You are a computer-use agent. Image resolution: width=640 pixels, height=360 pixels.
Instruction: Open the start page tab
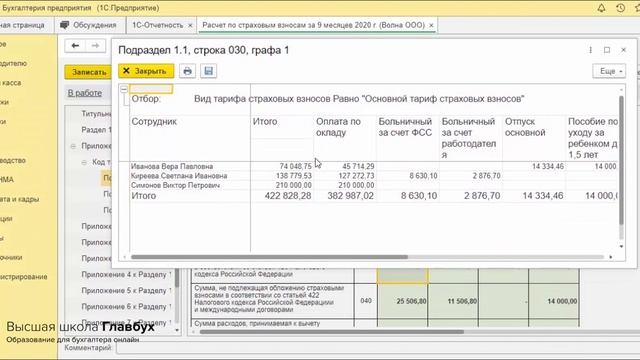24,25
